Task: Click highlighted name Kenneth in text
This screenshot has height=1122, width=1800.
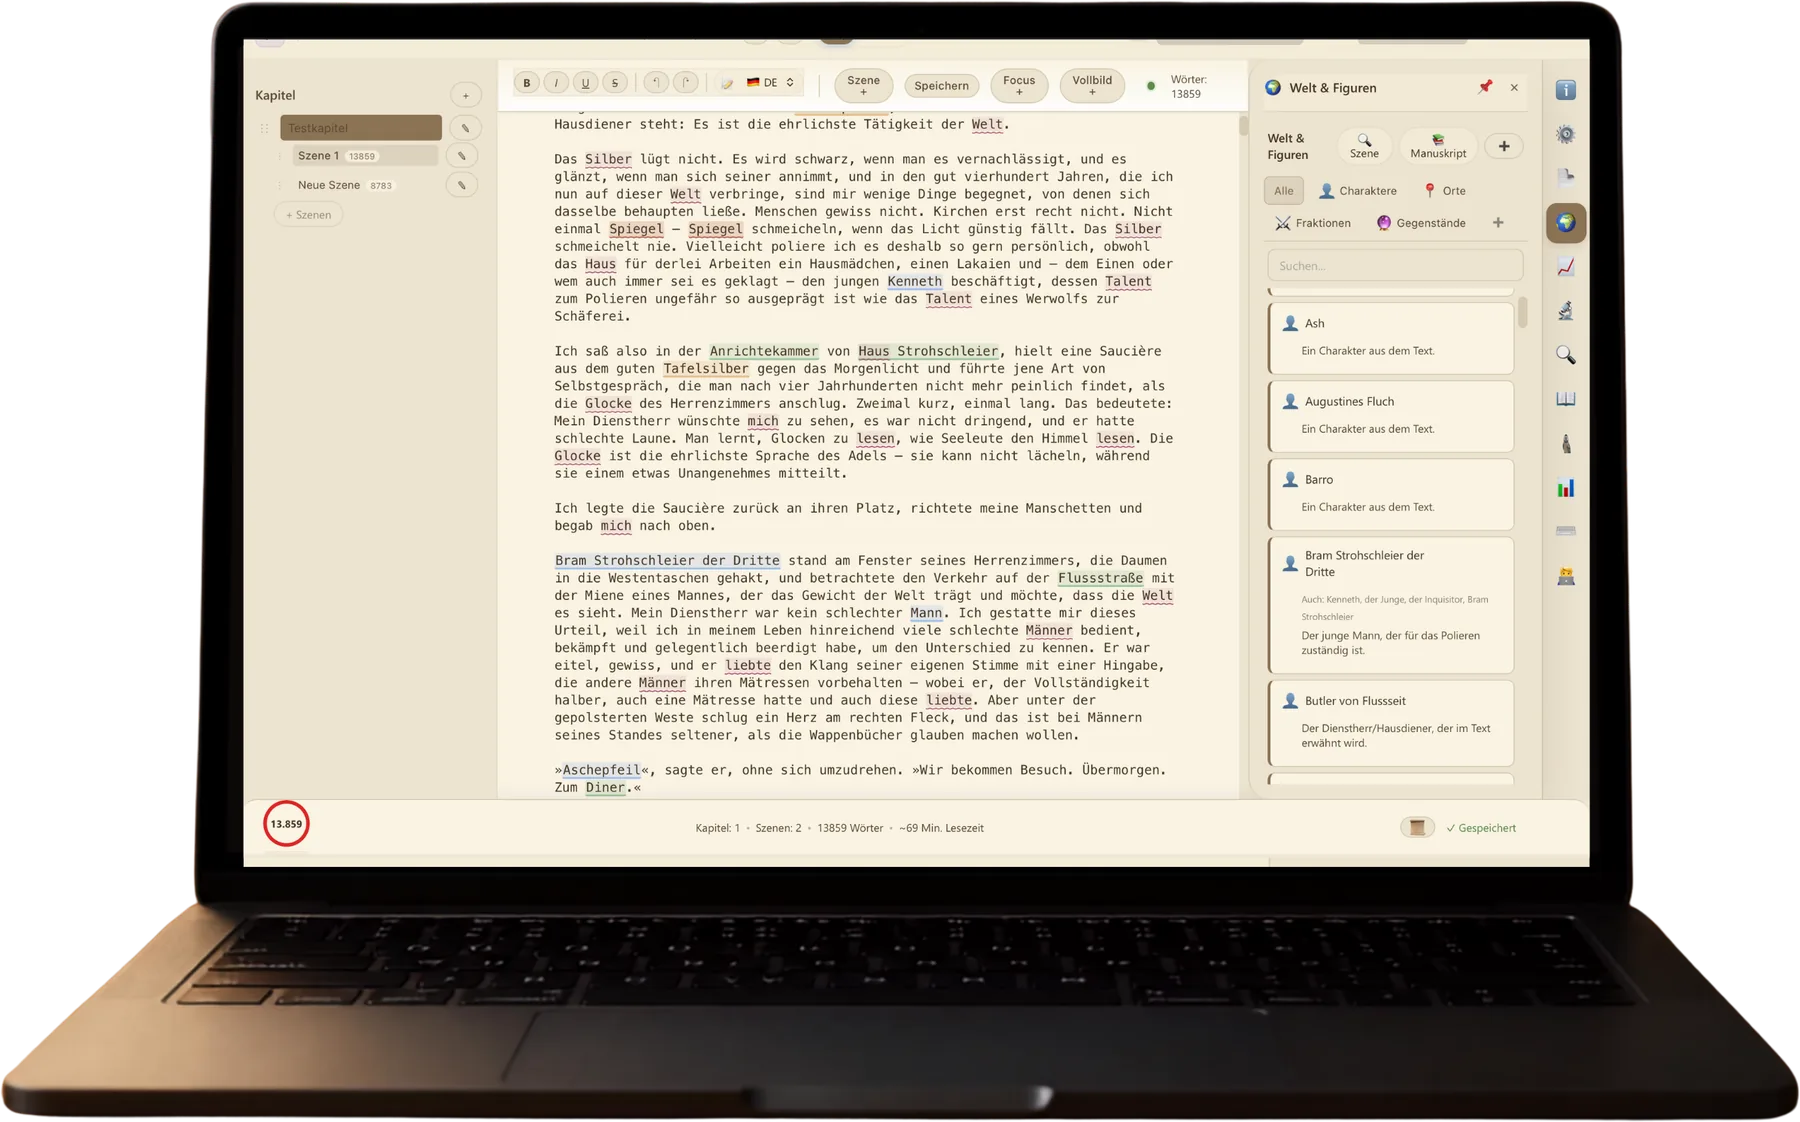Action: 914,281
